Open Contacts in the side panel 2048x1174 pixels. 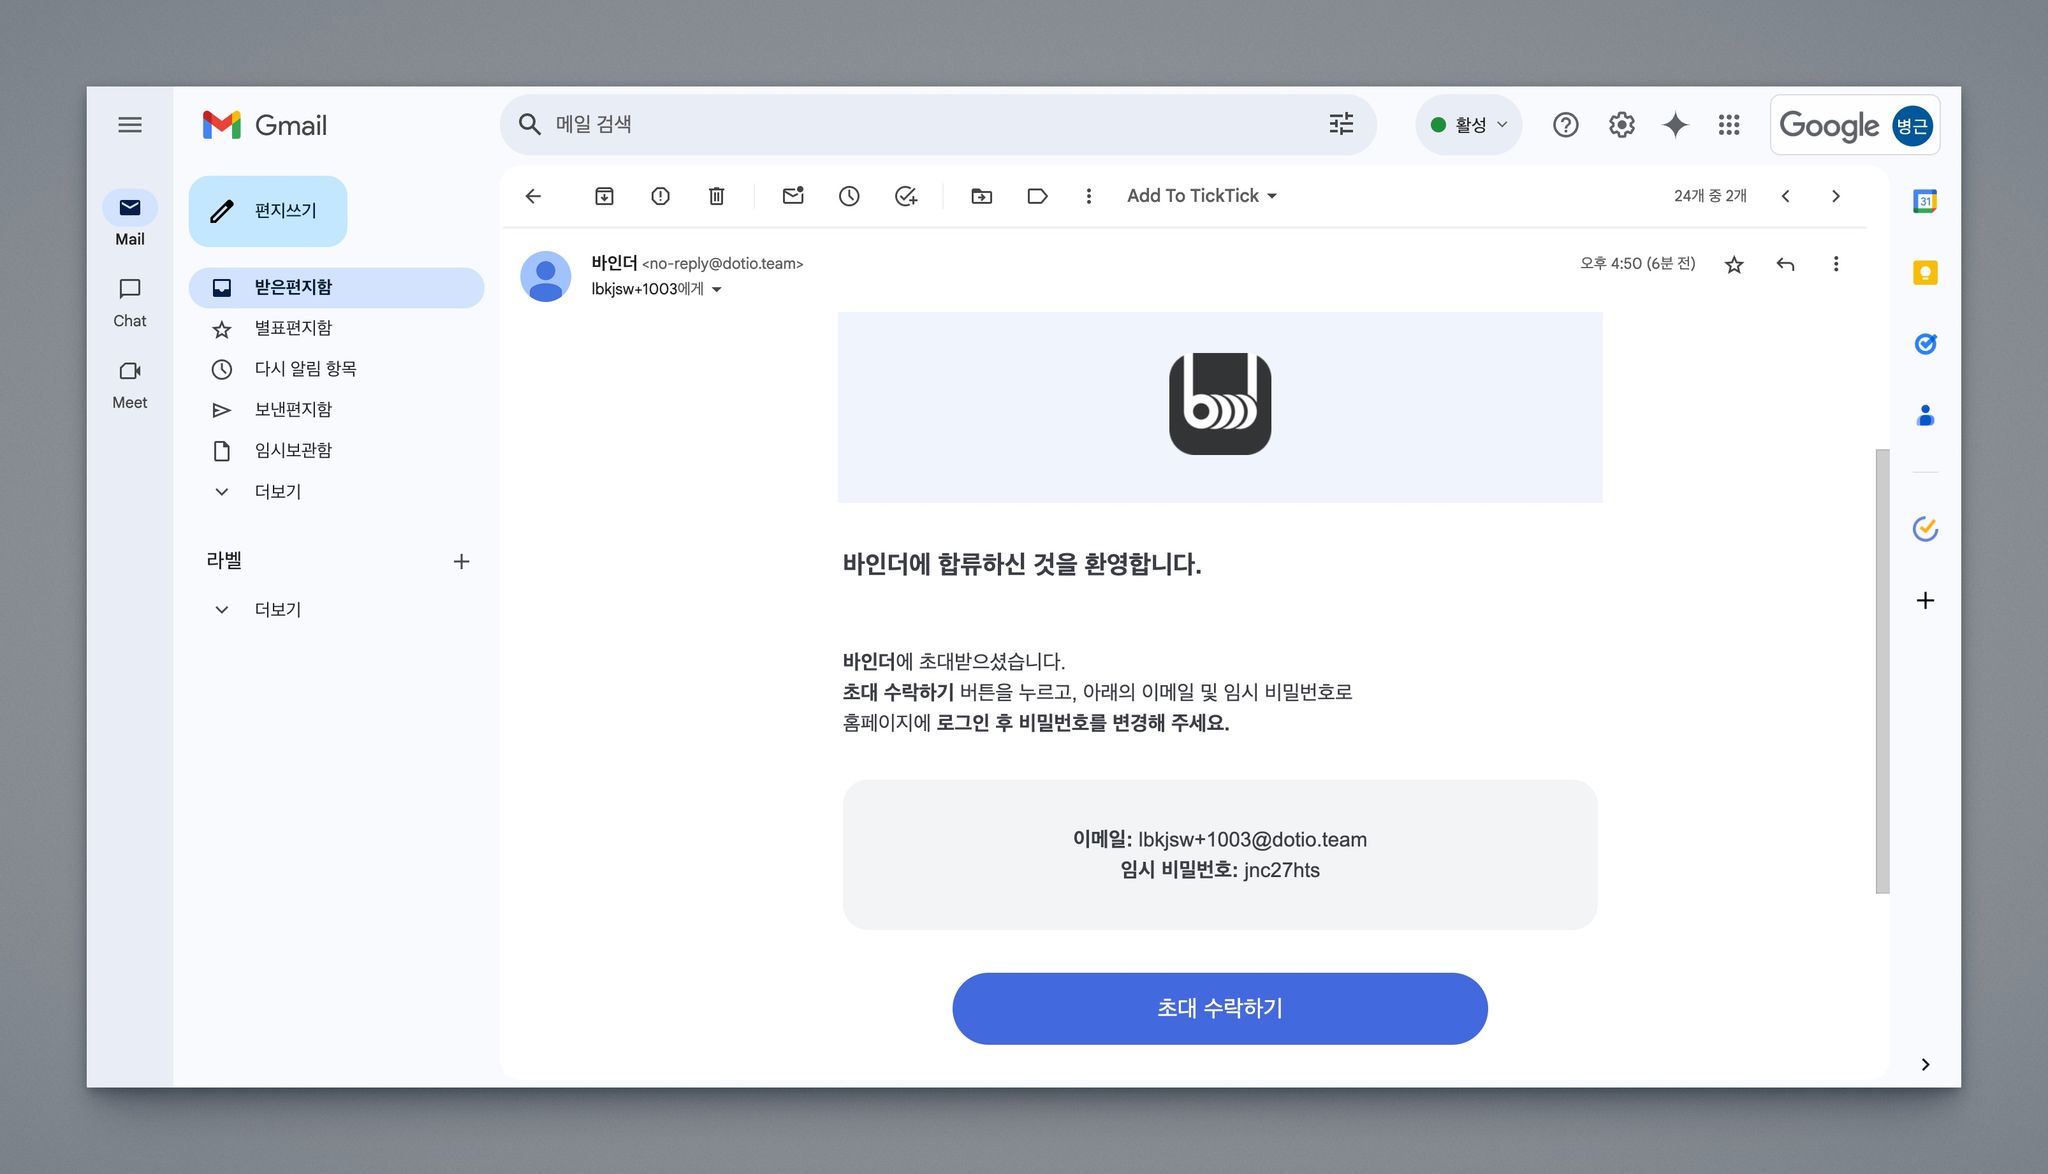pyautogui.click(x=1925, y=416)
